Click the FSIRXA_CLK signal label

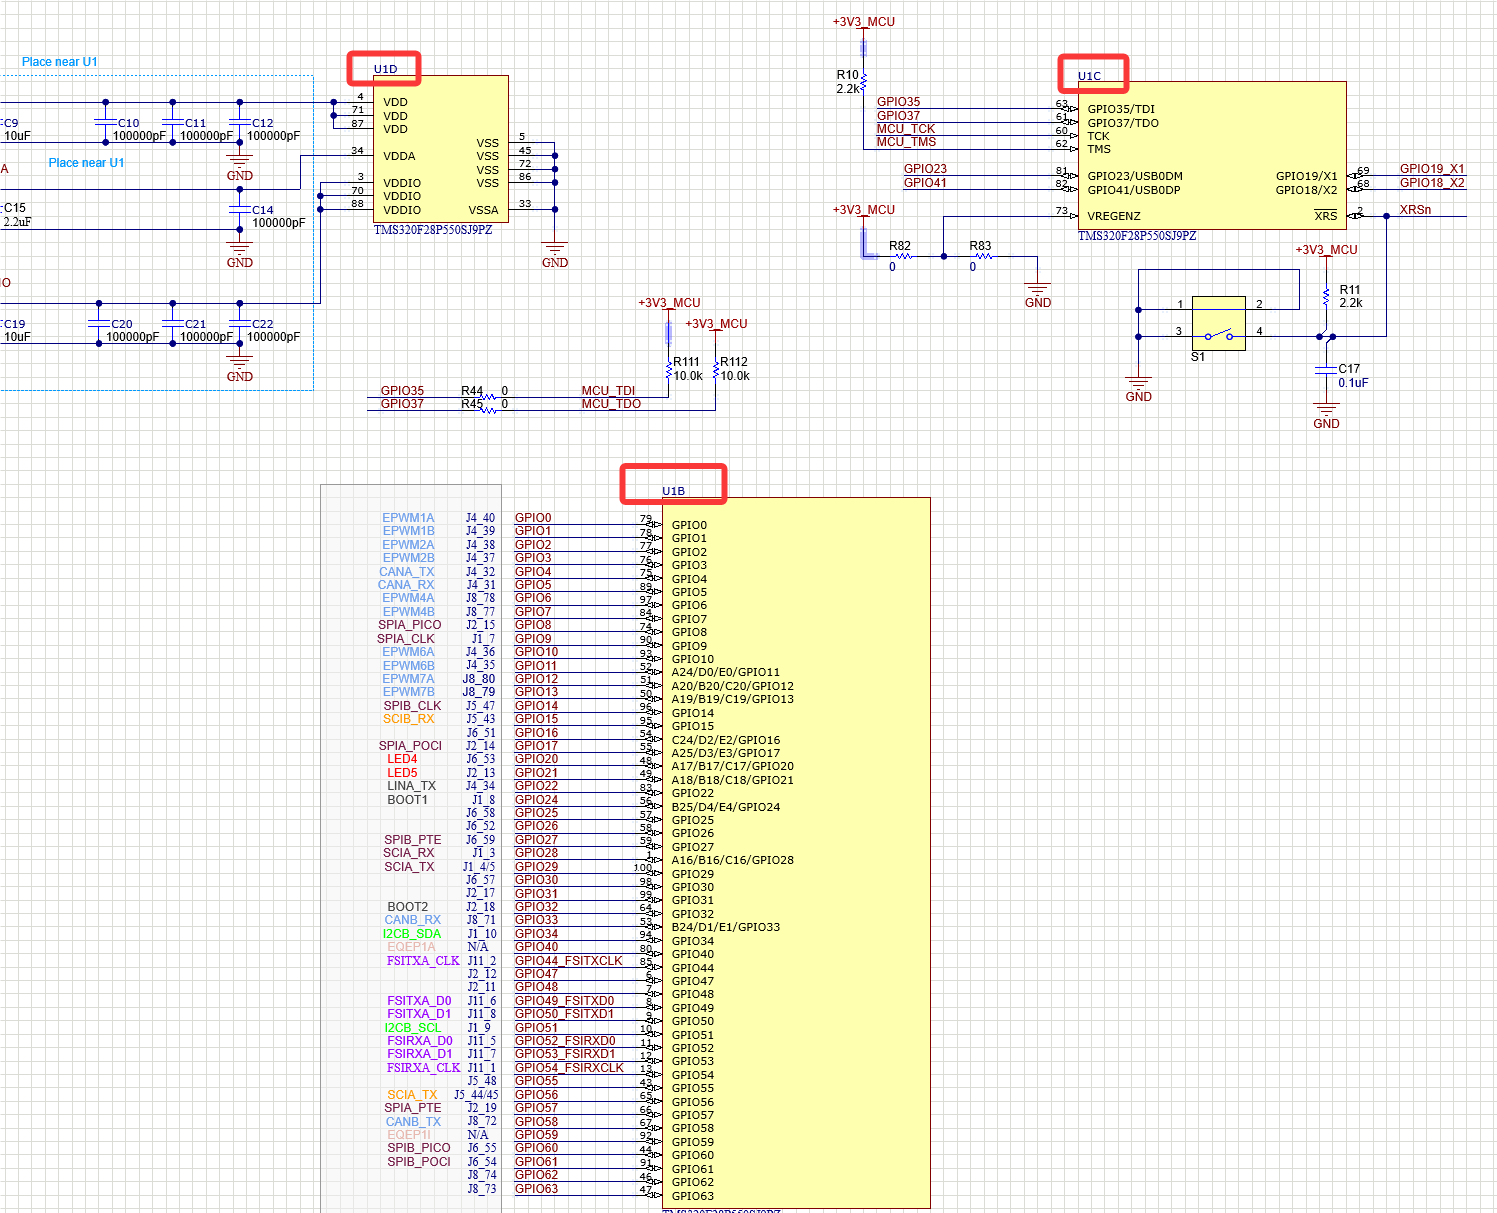423,1068
